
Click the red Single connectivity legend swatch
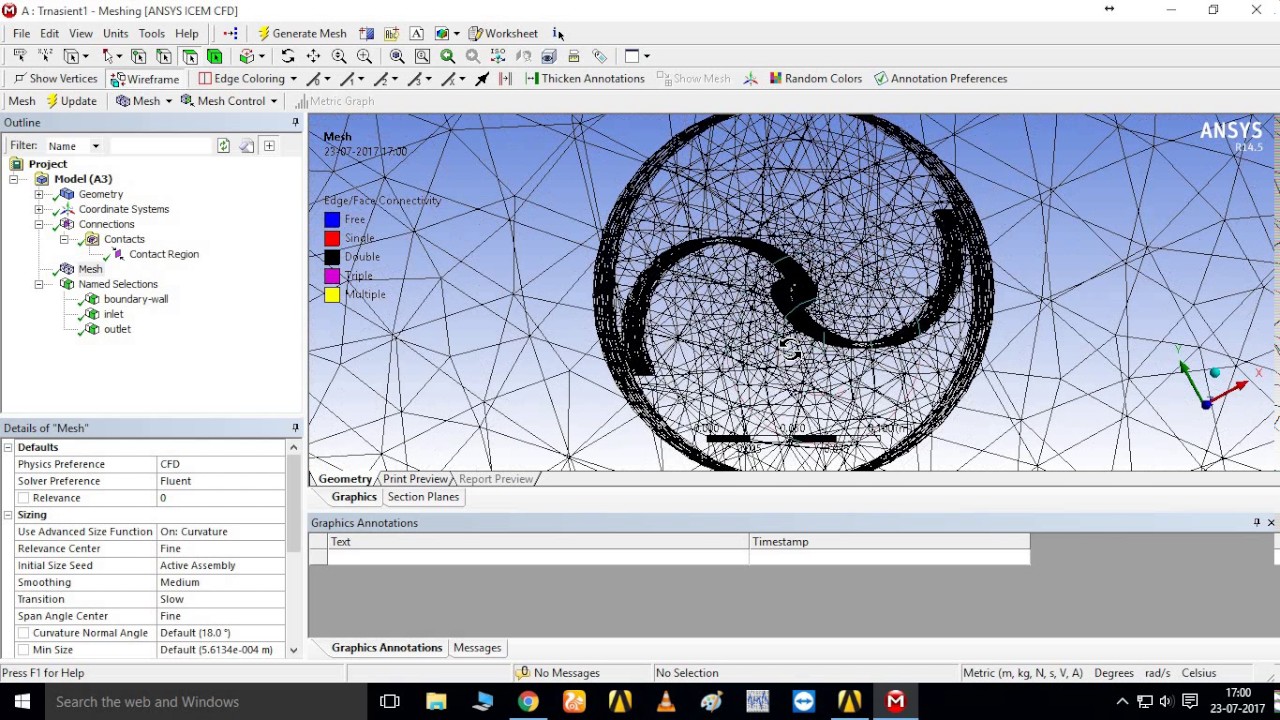[332, 238]
